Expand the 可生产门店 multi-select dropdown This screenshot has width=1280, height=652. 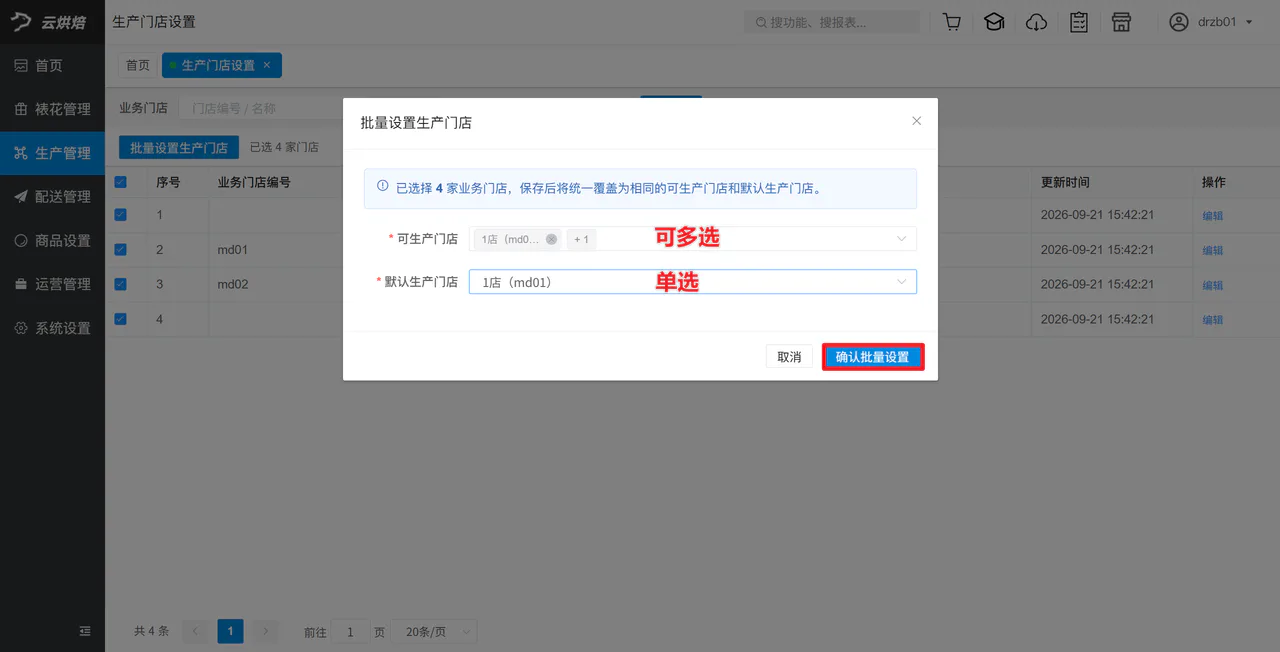(x=692, y=239)
